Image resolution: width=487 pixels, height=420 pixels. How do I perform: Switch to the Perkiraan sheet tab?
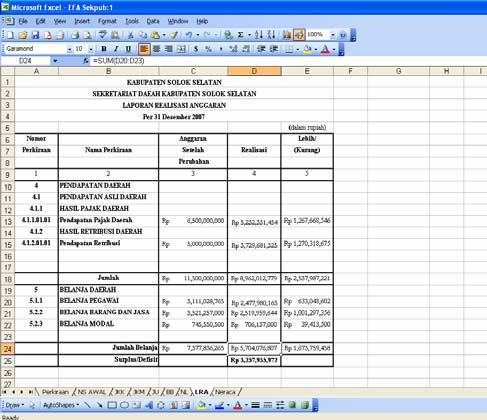pos(55,392)
